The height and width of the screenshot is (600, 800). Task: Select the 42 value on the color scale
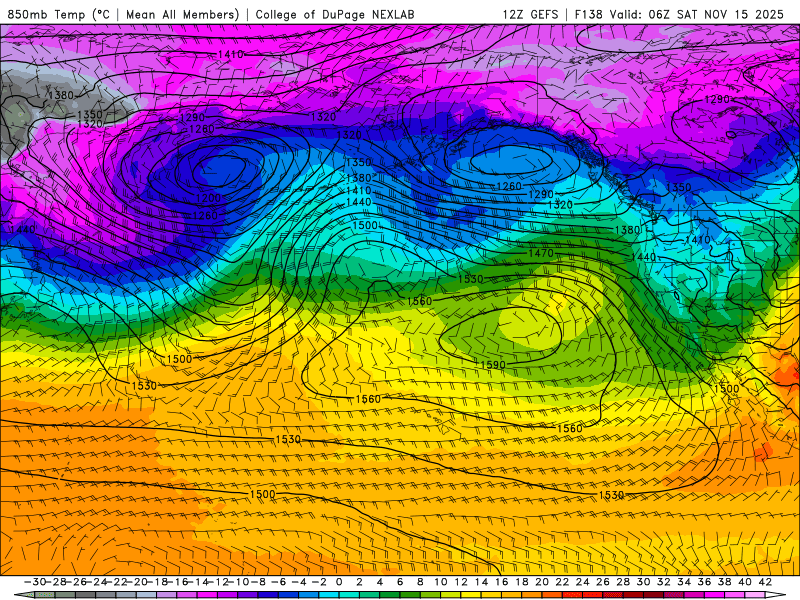(765, 582)
